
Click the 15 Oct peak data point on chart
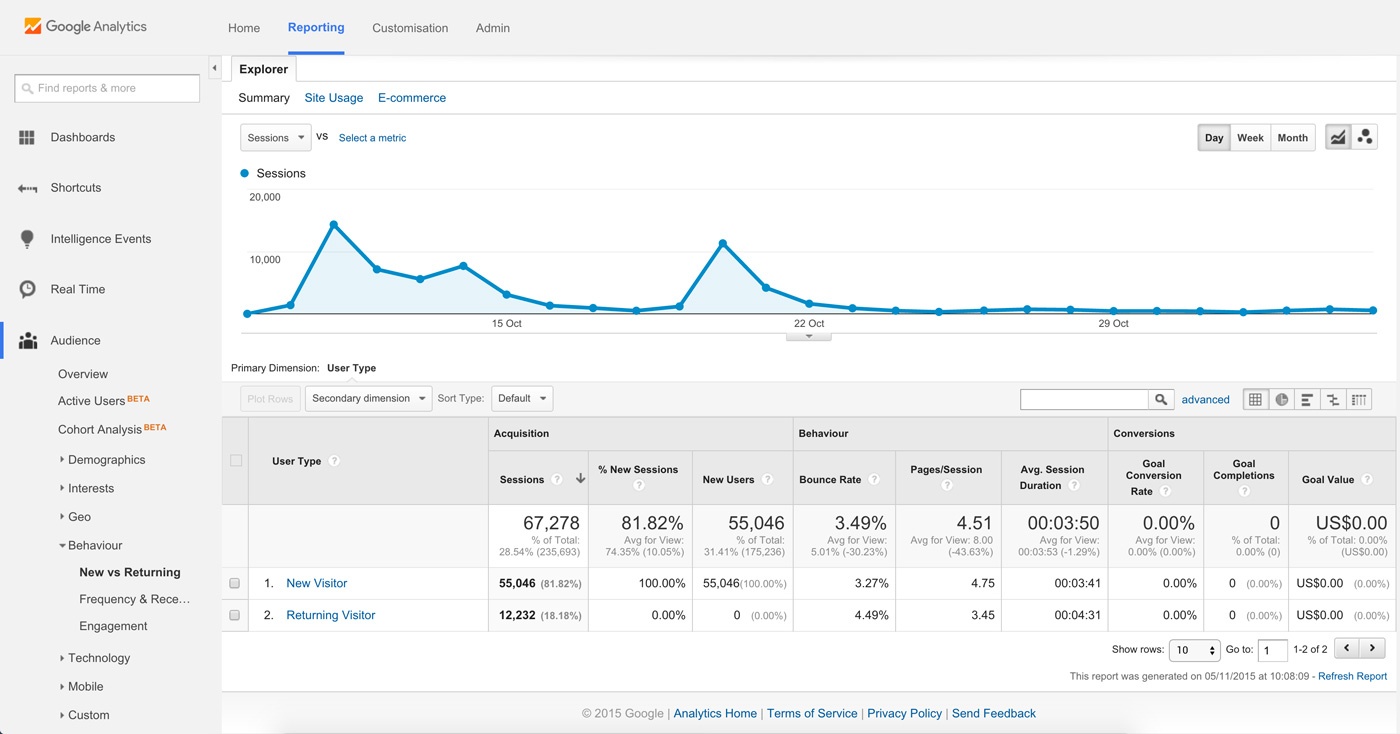[x=333, y=225]
